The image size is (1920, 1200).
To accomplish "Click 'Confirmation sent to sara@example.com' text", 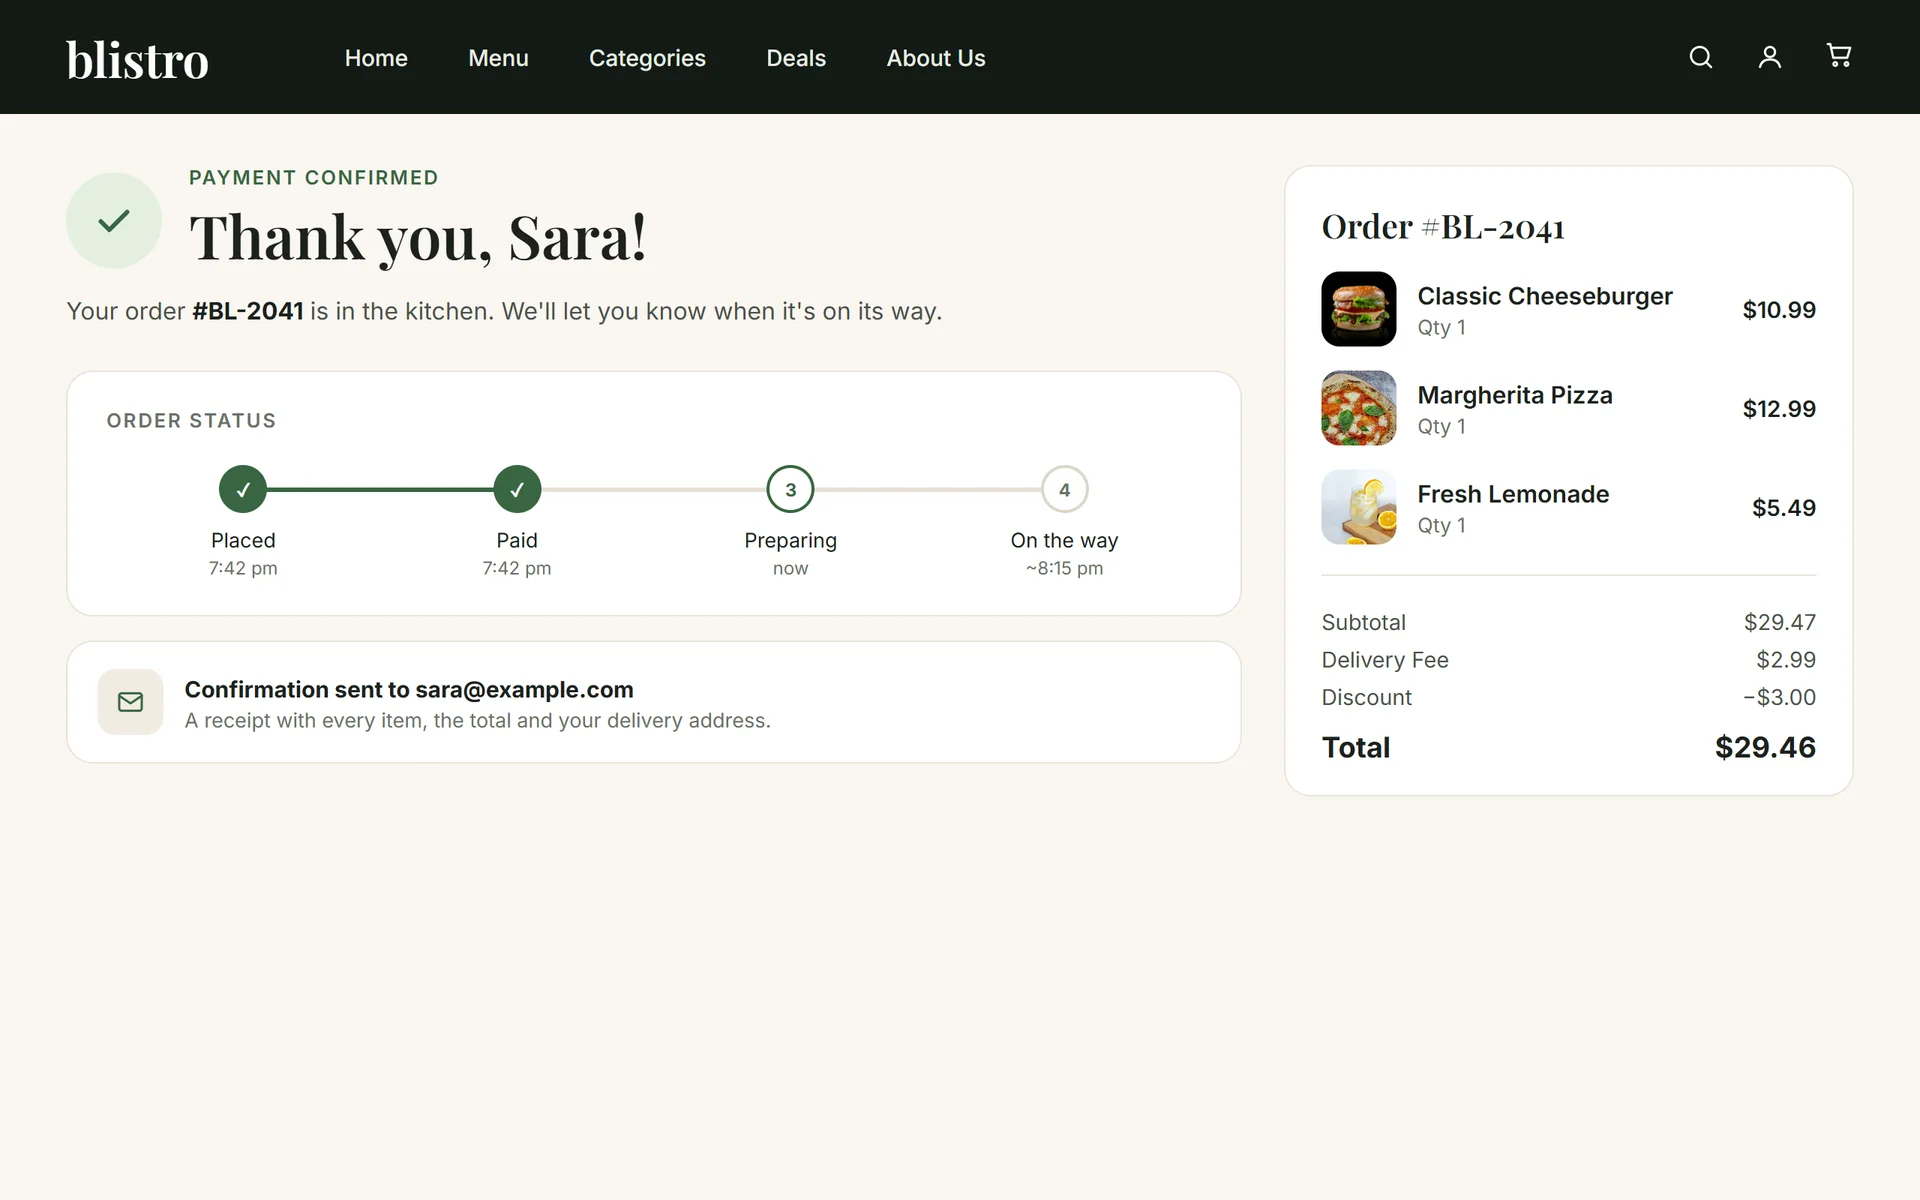I will (x=409, y=690).
